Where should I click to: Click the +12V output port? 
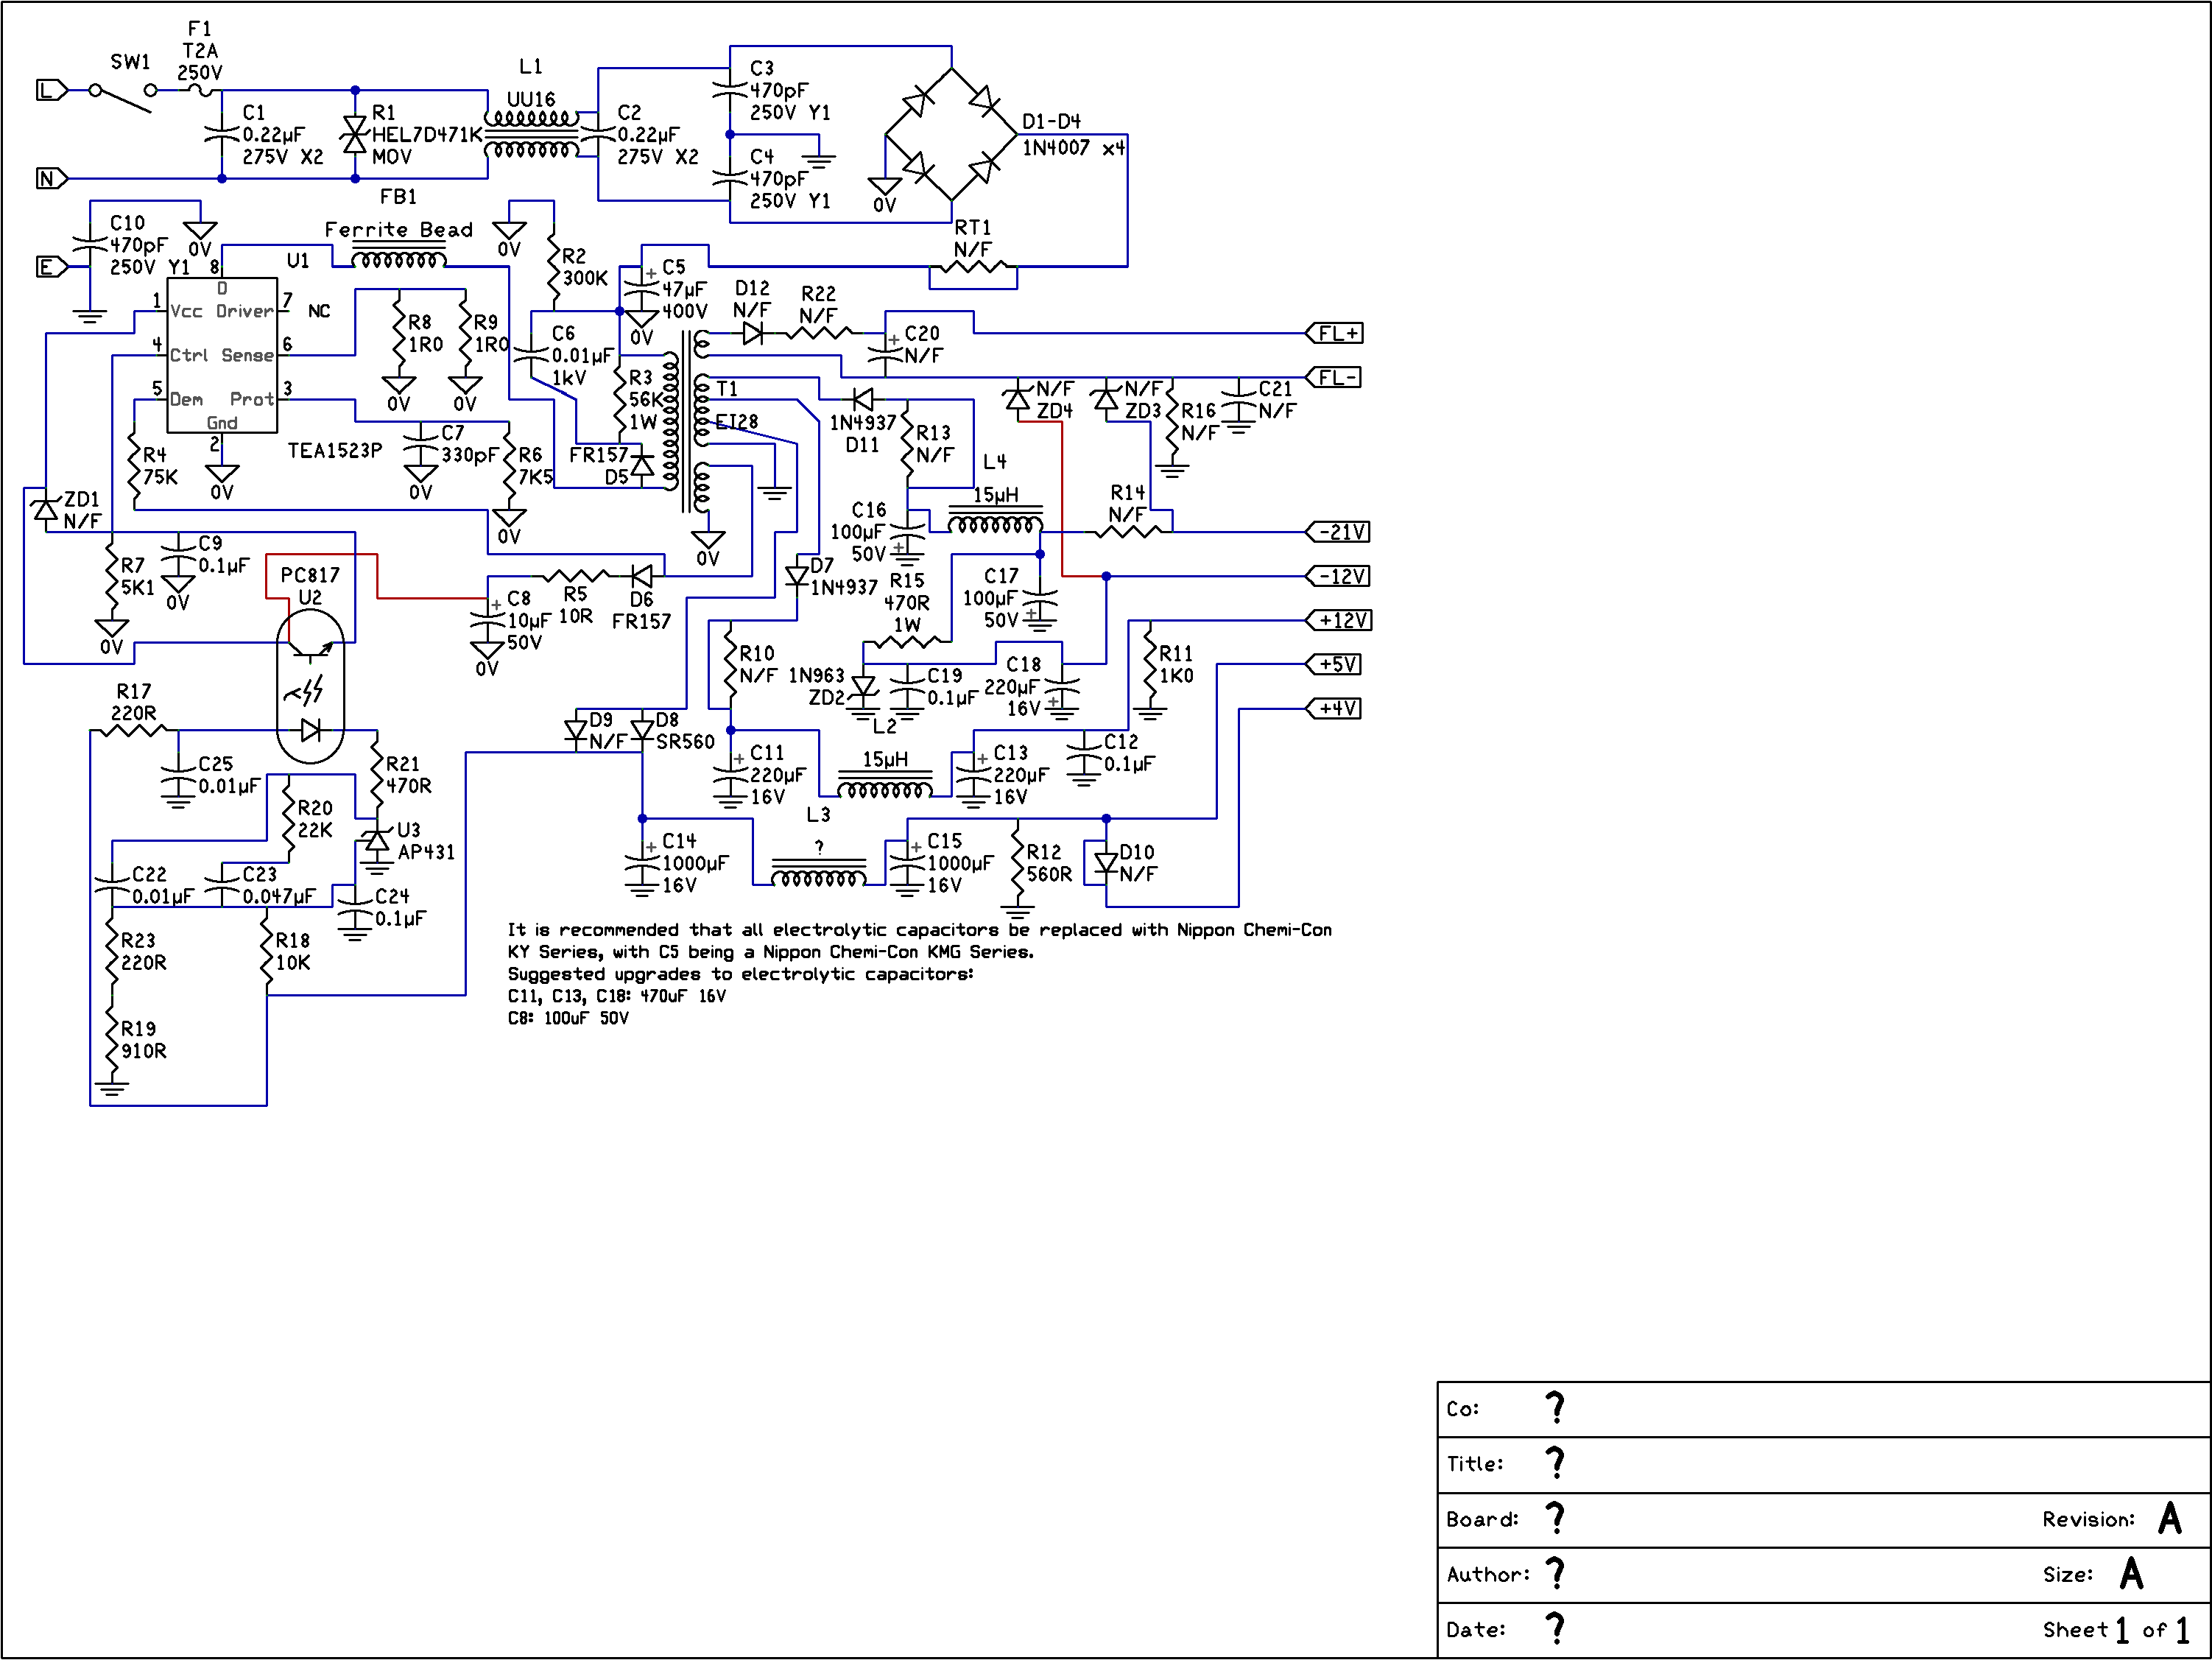1339,620
